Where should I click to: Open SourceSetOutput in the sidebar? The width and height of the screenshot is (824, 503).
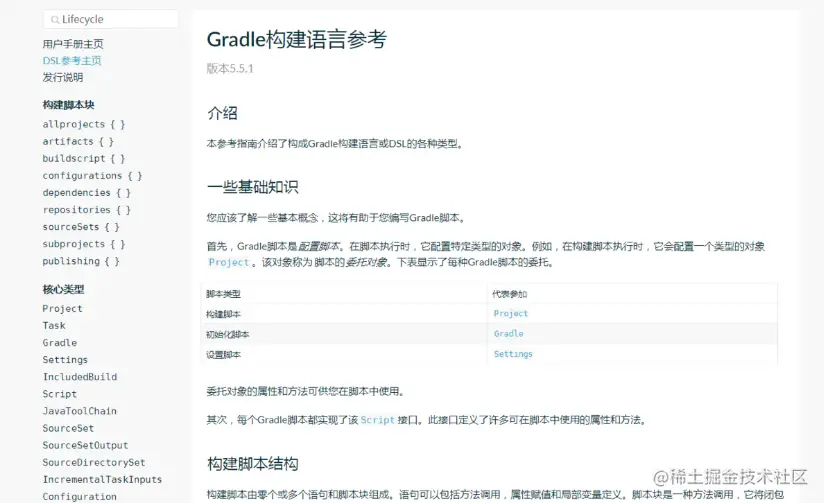[85, 445]
